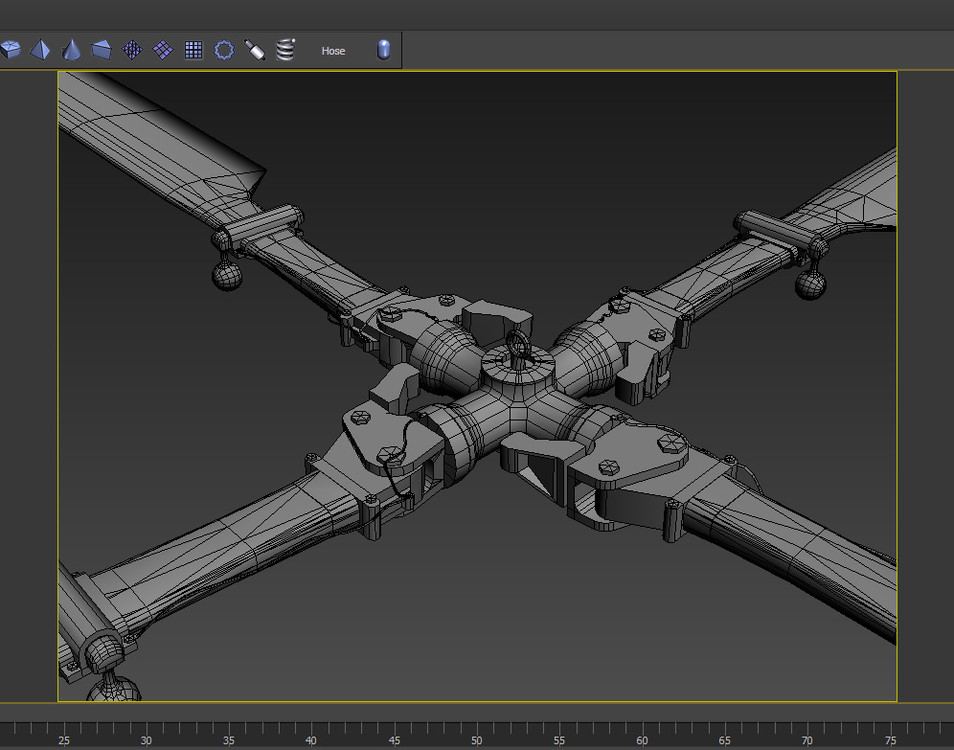Image resolution: width=954 pixels, height=750 pixels.
Task: Pick the sphere weight on upper-right blade
Action: tap(810, 284)
